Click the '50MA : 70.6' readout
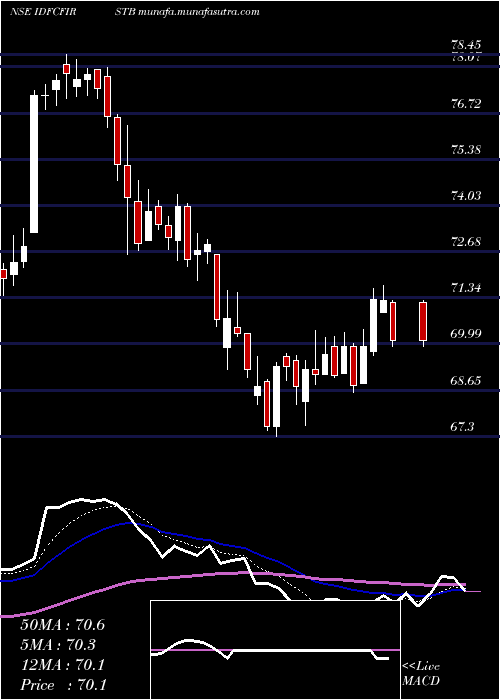The image size is (500, 700). (62, 625)
